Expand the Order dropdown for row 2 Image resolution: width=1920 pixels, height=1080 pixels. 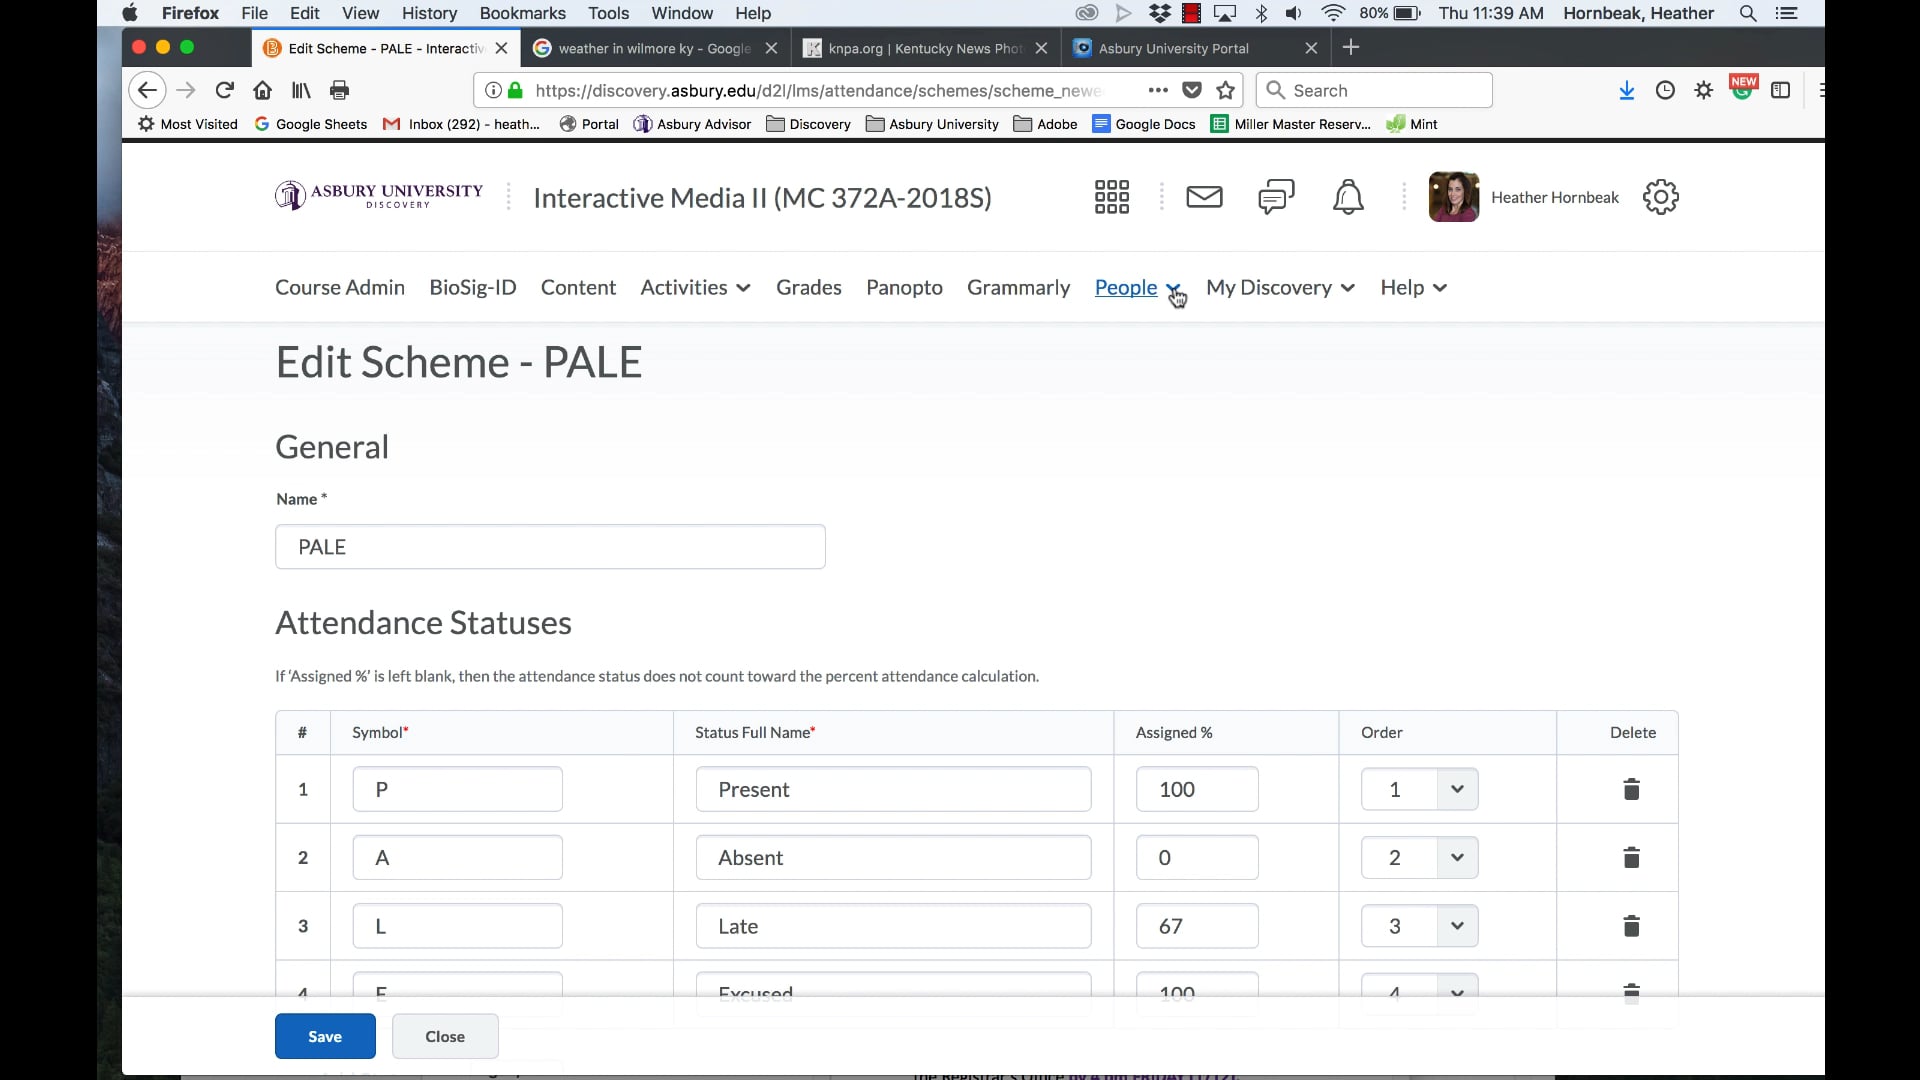1456,857
